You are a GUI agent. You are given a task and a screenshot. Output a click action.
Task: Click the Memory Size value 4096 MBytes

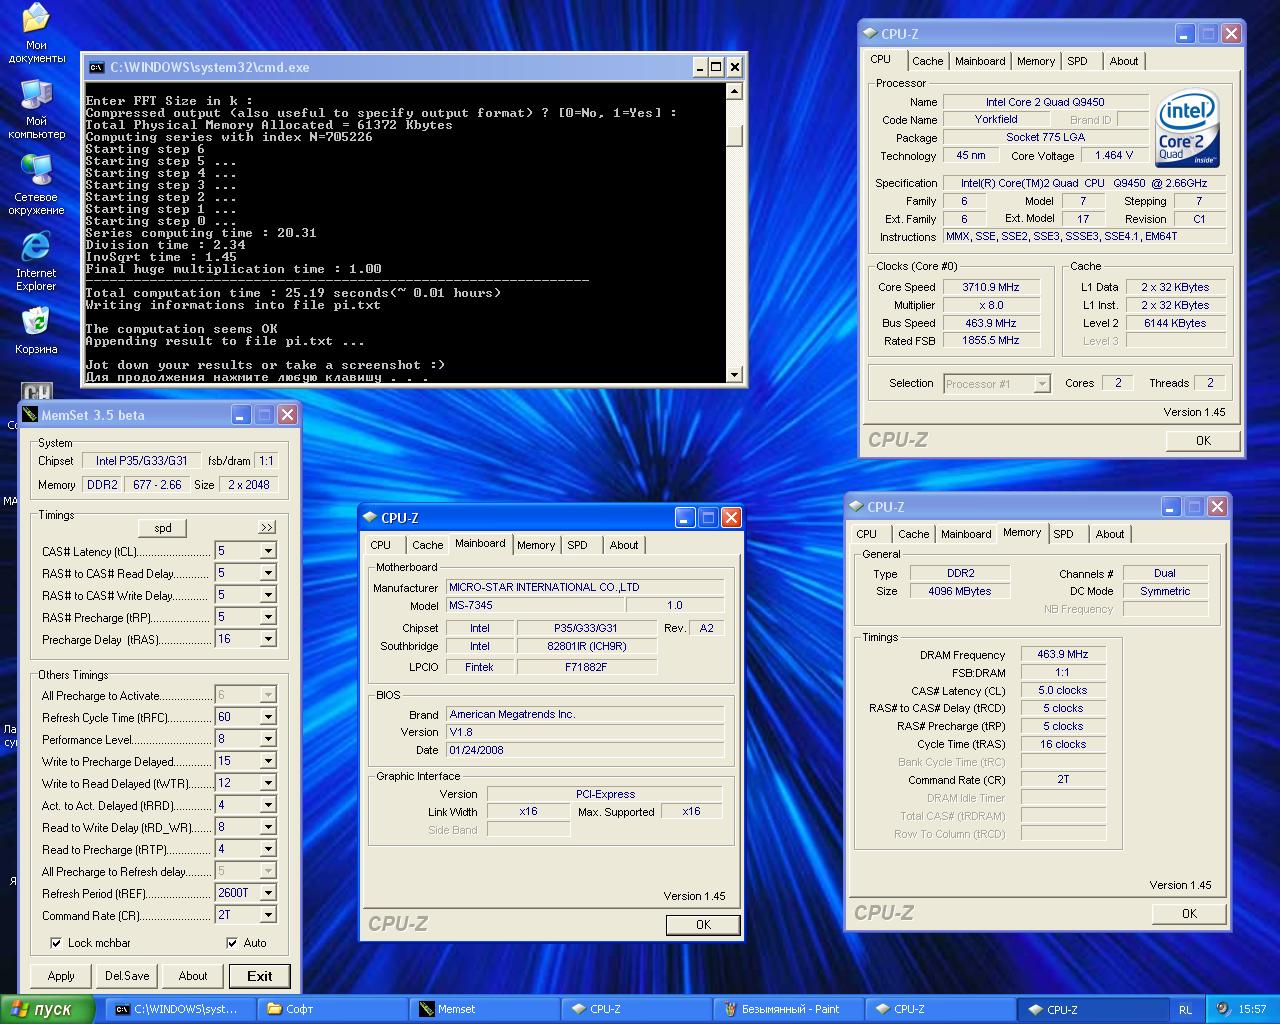click(x=960, y=592)
